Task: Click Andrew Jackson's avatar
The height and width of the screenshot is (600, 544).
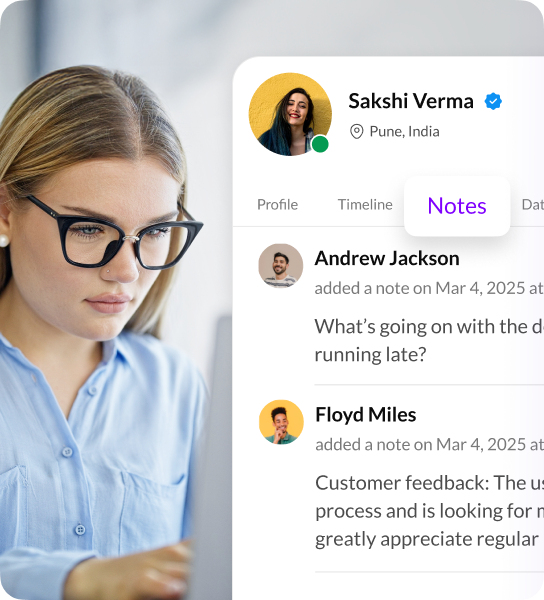Action: point(280,266)
